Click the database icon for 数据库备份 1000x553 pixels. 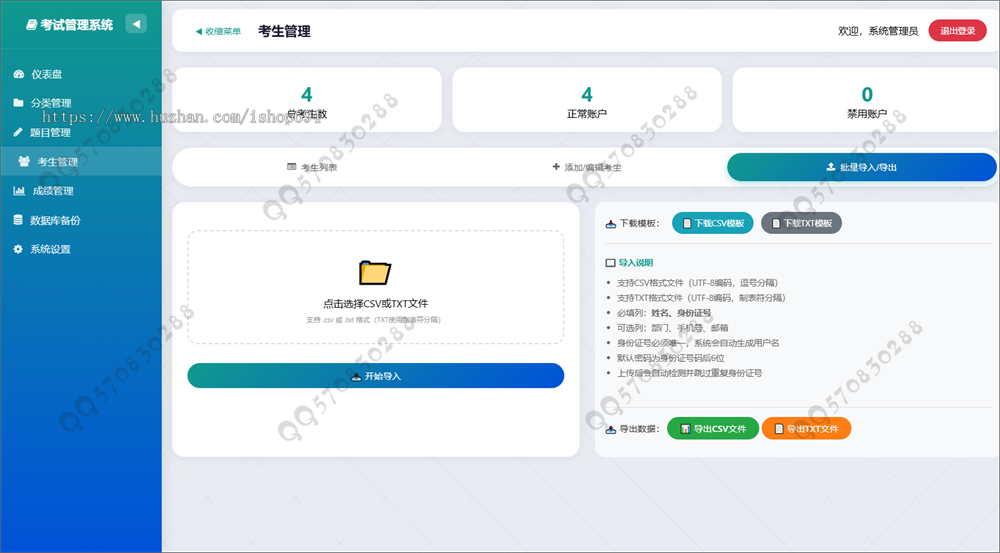(x=18, y=220)
